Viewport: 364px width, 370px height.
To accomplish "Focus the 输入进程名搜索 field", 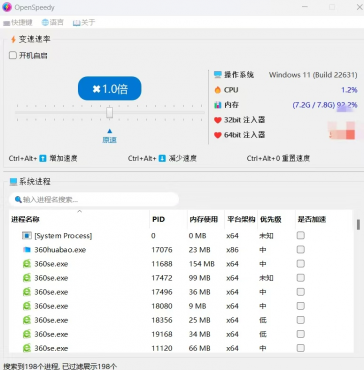I will [x=94, y=199].
